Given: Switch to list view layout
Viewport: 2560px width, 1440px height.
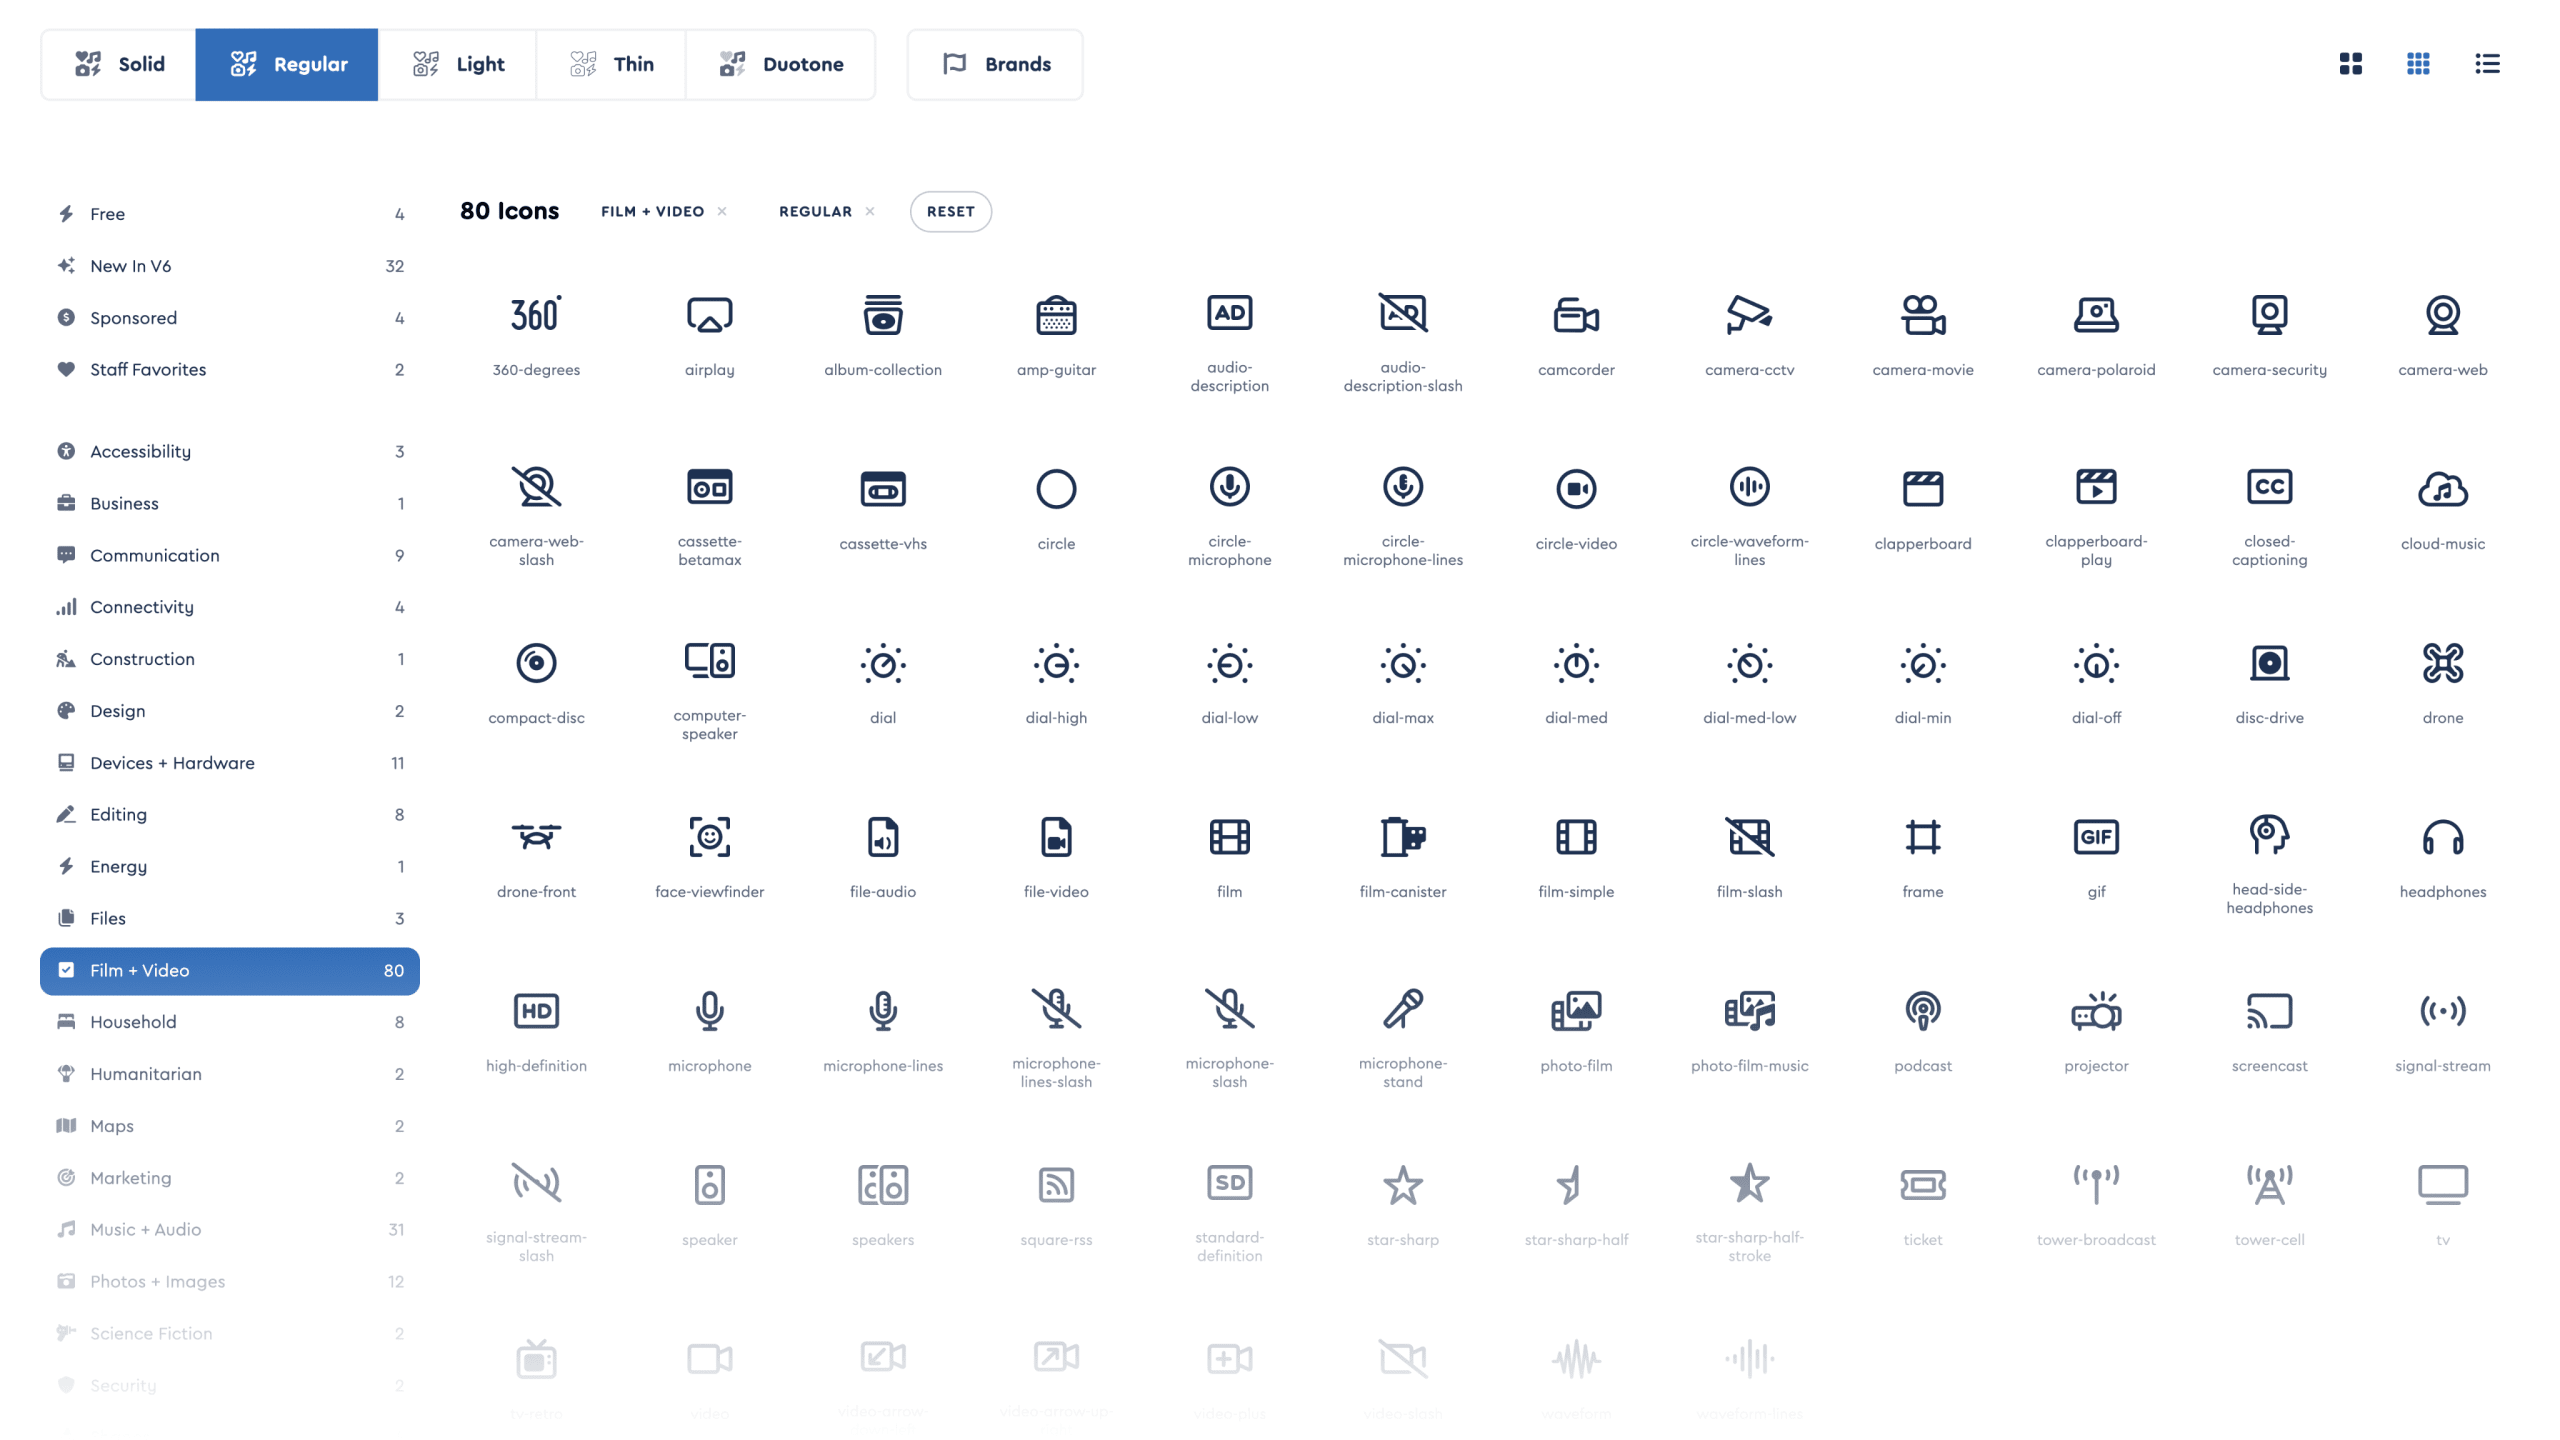Looking at the screenshot, I should coord(2486,64).
